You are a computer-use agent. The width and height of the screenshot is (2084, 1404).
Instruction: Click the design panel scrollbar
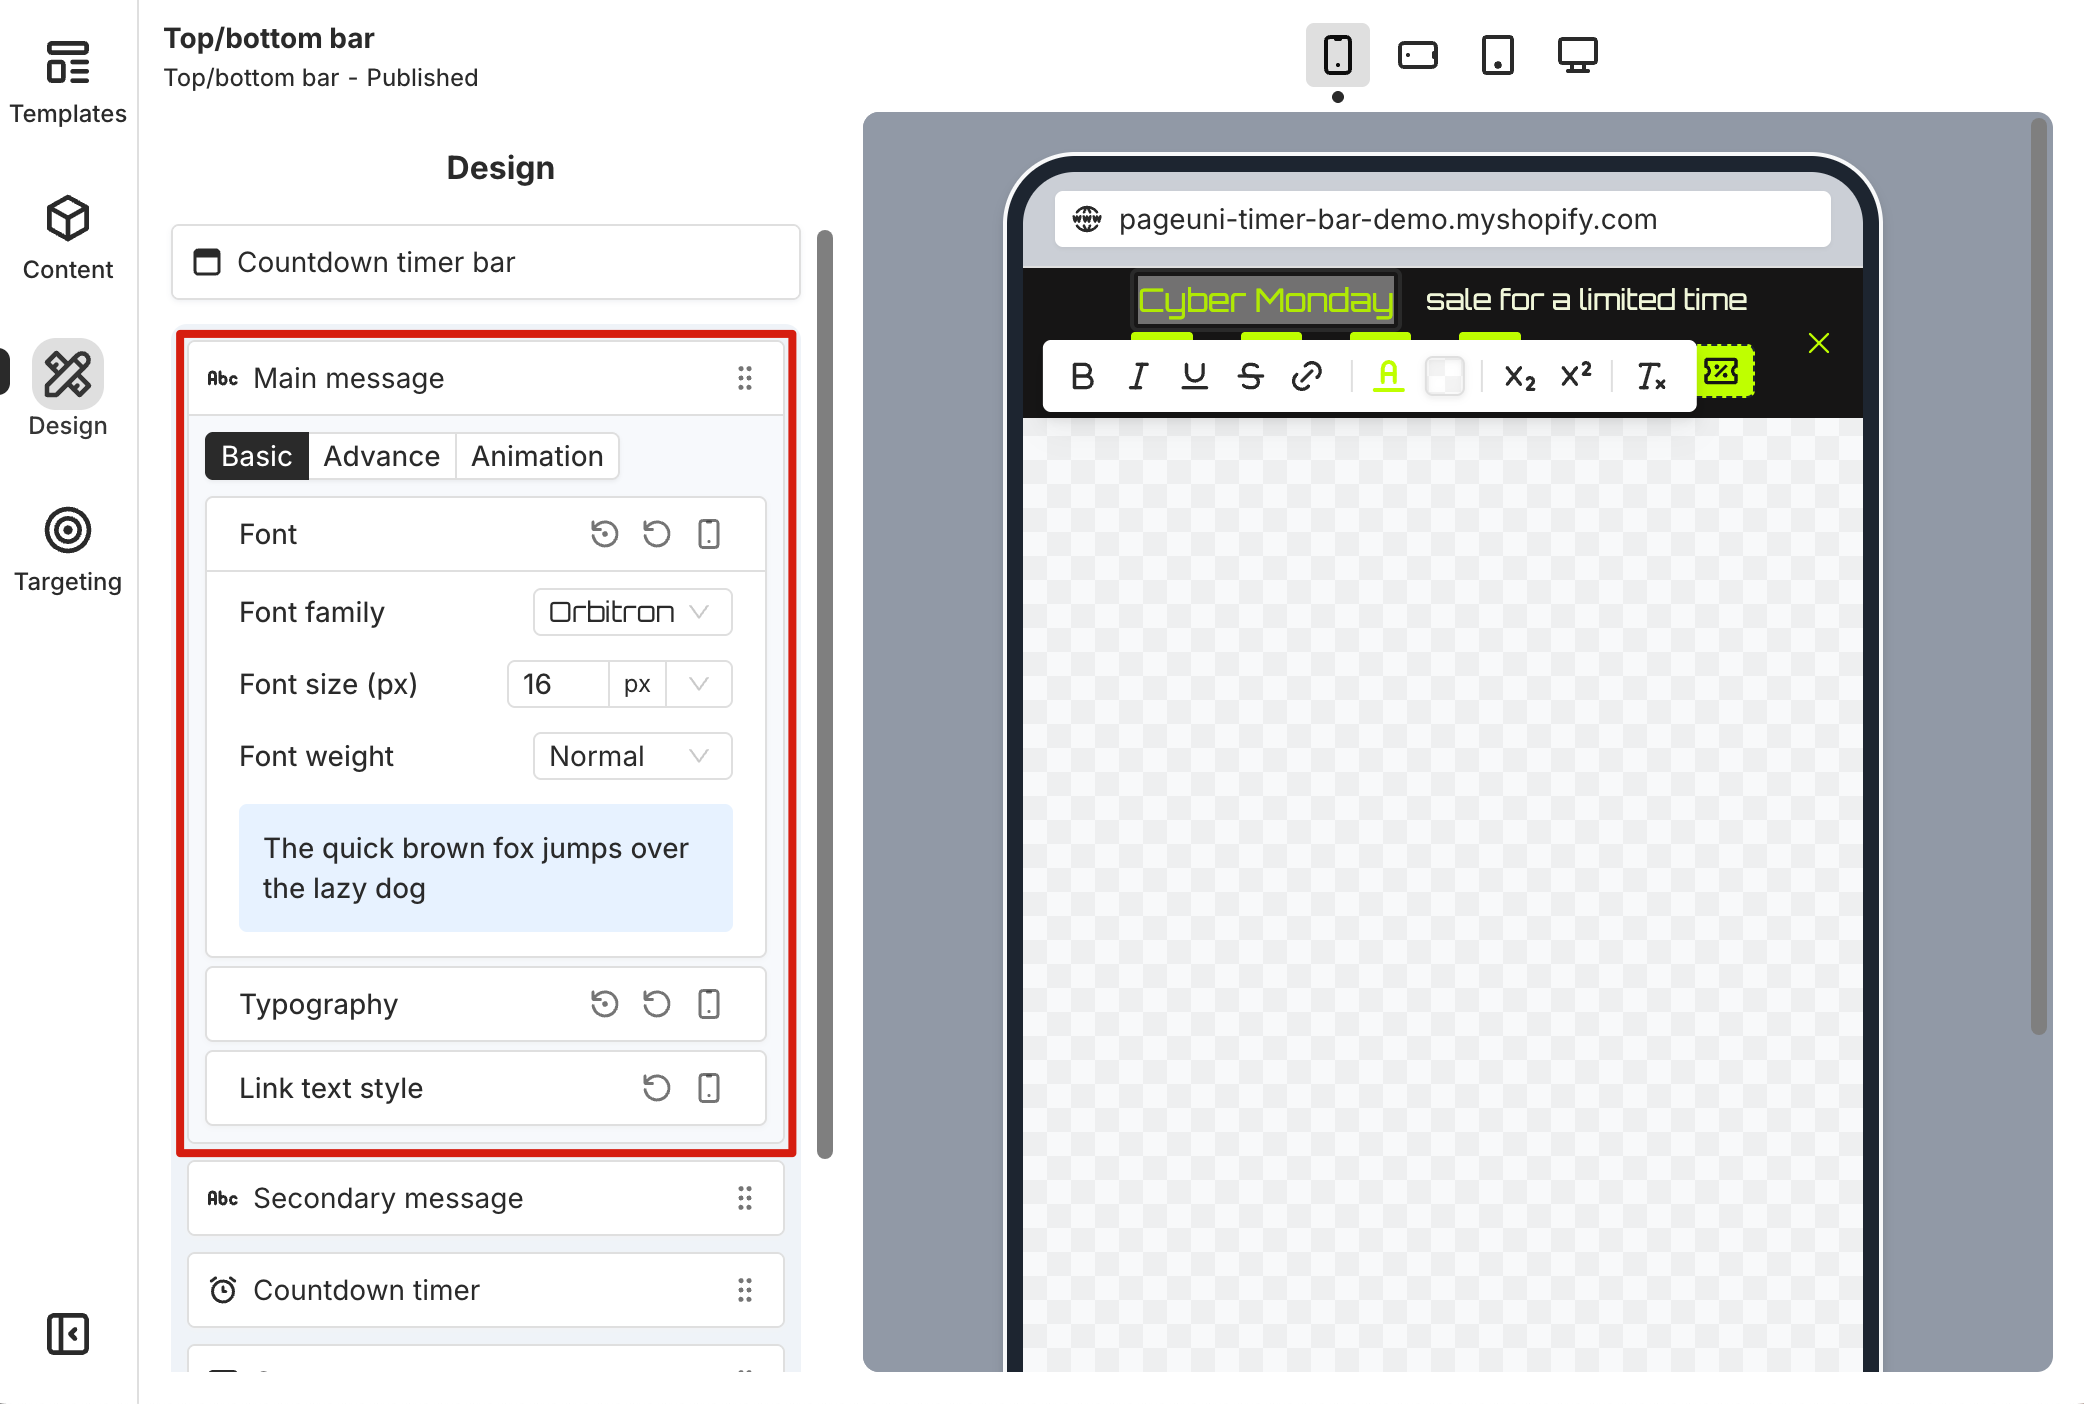(825, 694)
